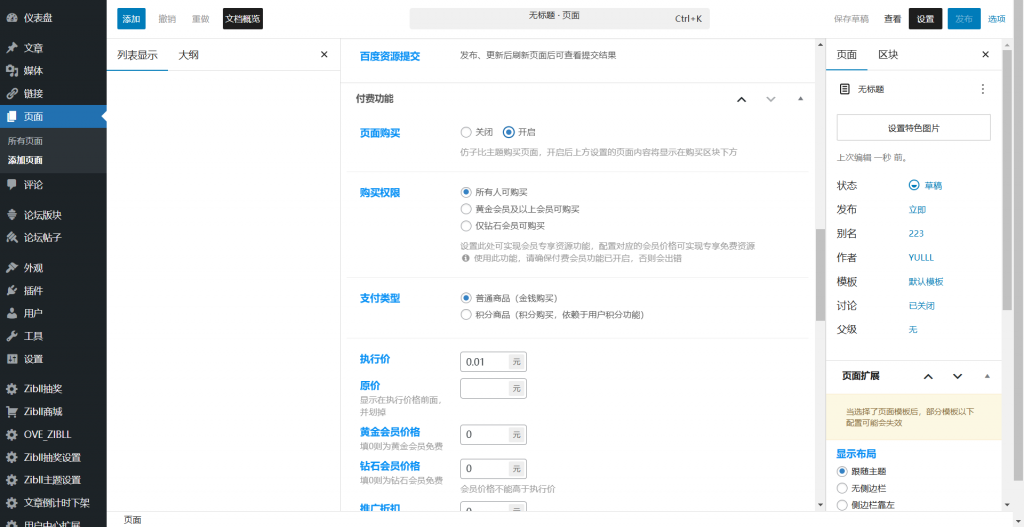
Task: Click the 页面 pages icon
Action: (12, 117)
